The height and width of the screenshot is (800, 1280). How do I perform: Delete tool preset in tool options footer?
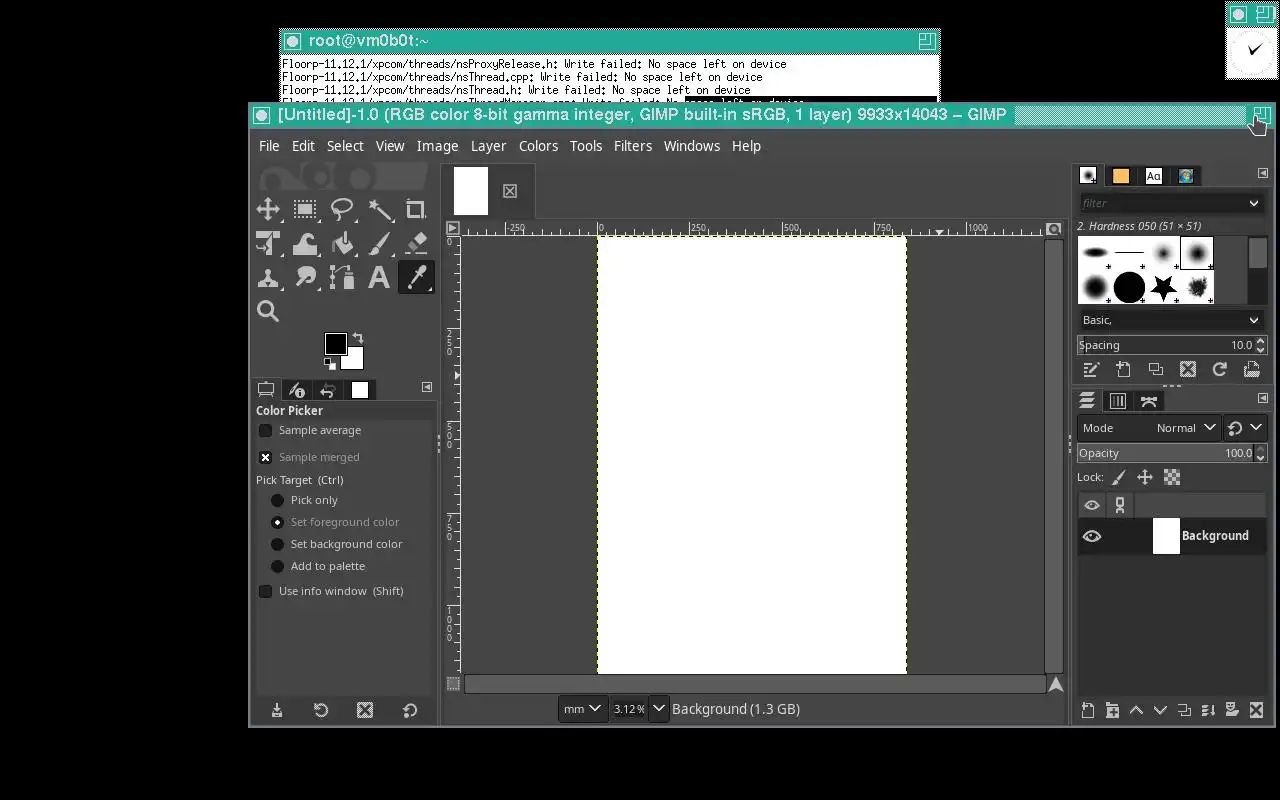365,710
